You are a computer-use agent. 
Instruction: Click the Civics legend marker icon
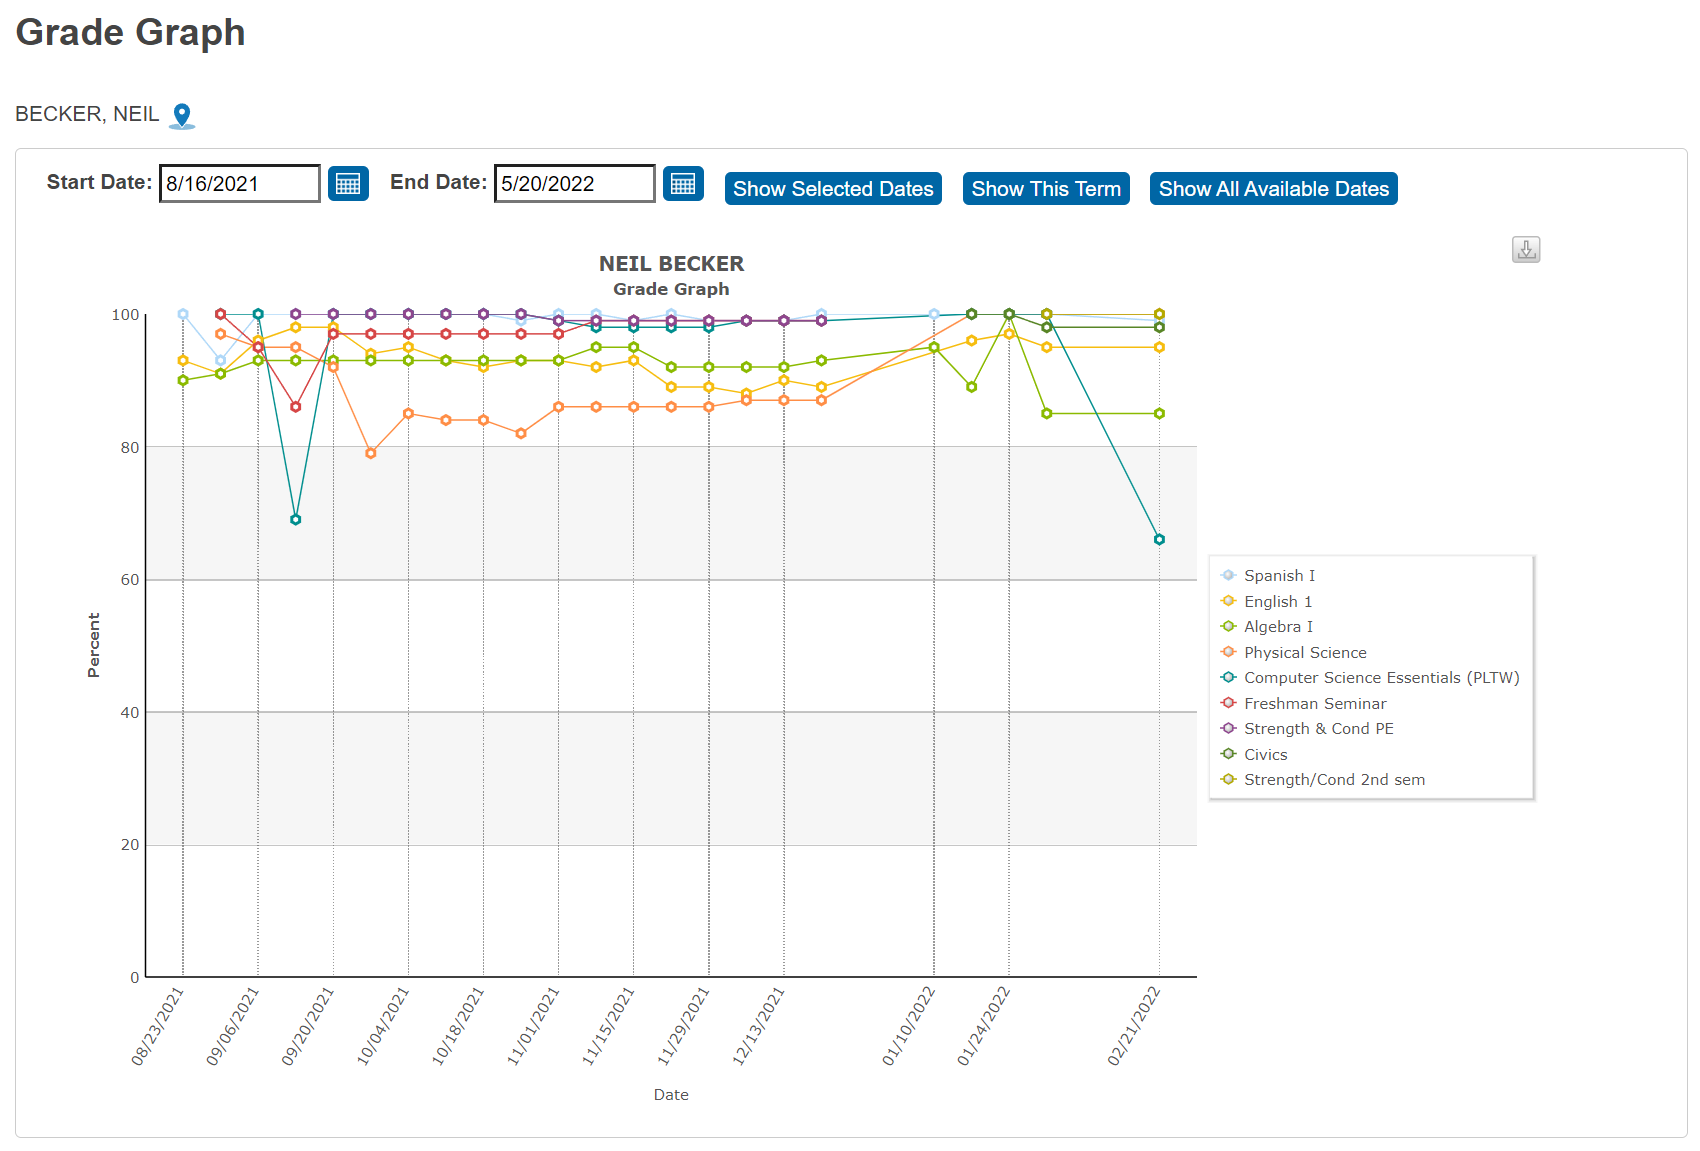[x=1226, y=753]
